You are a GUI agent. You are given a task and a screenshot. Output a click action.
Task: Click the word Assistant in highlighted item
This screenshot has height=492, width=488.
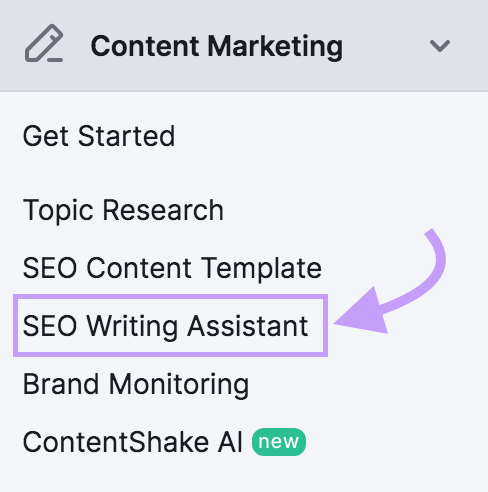coord(248,326)
